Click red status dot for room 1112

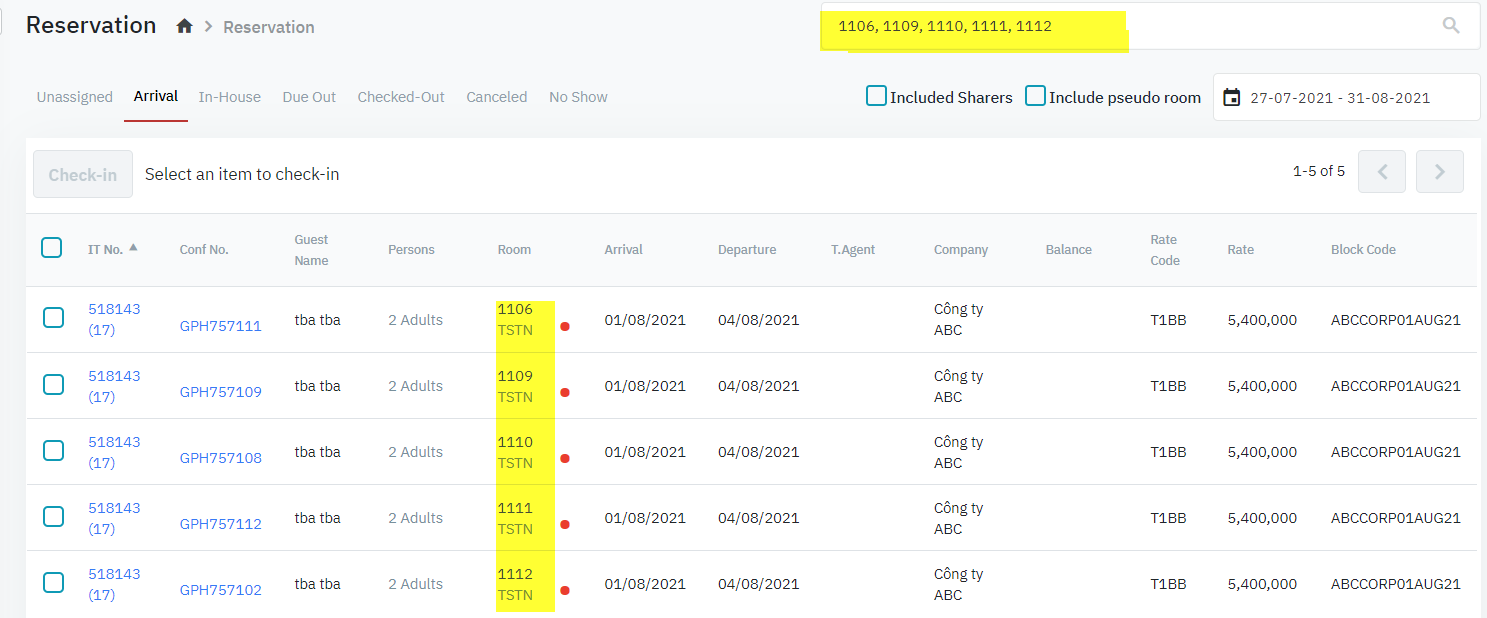[x=565, y=590]
